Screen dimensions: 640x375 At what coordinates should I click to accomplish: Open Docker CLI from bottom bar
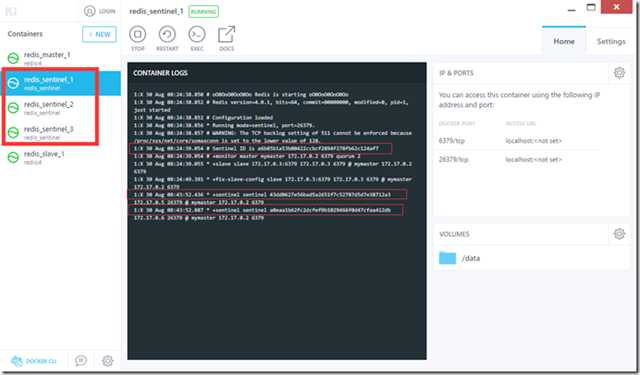click(x=33, y=361)
